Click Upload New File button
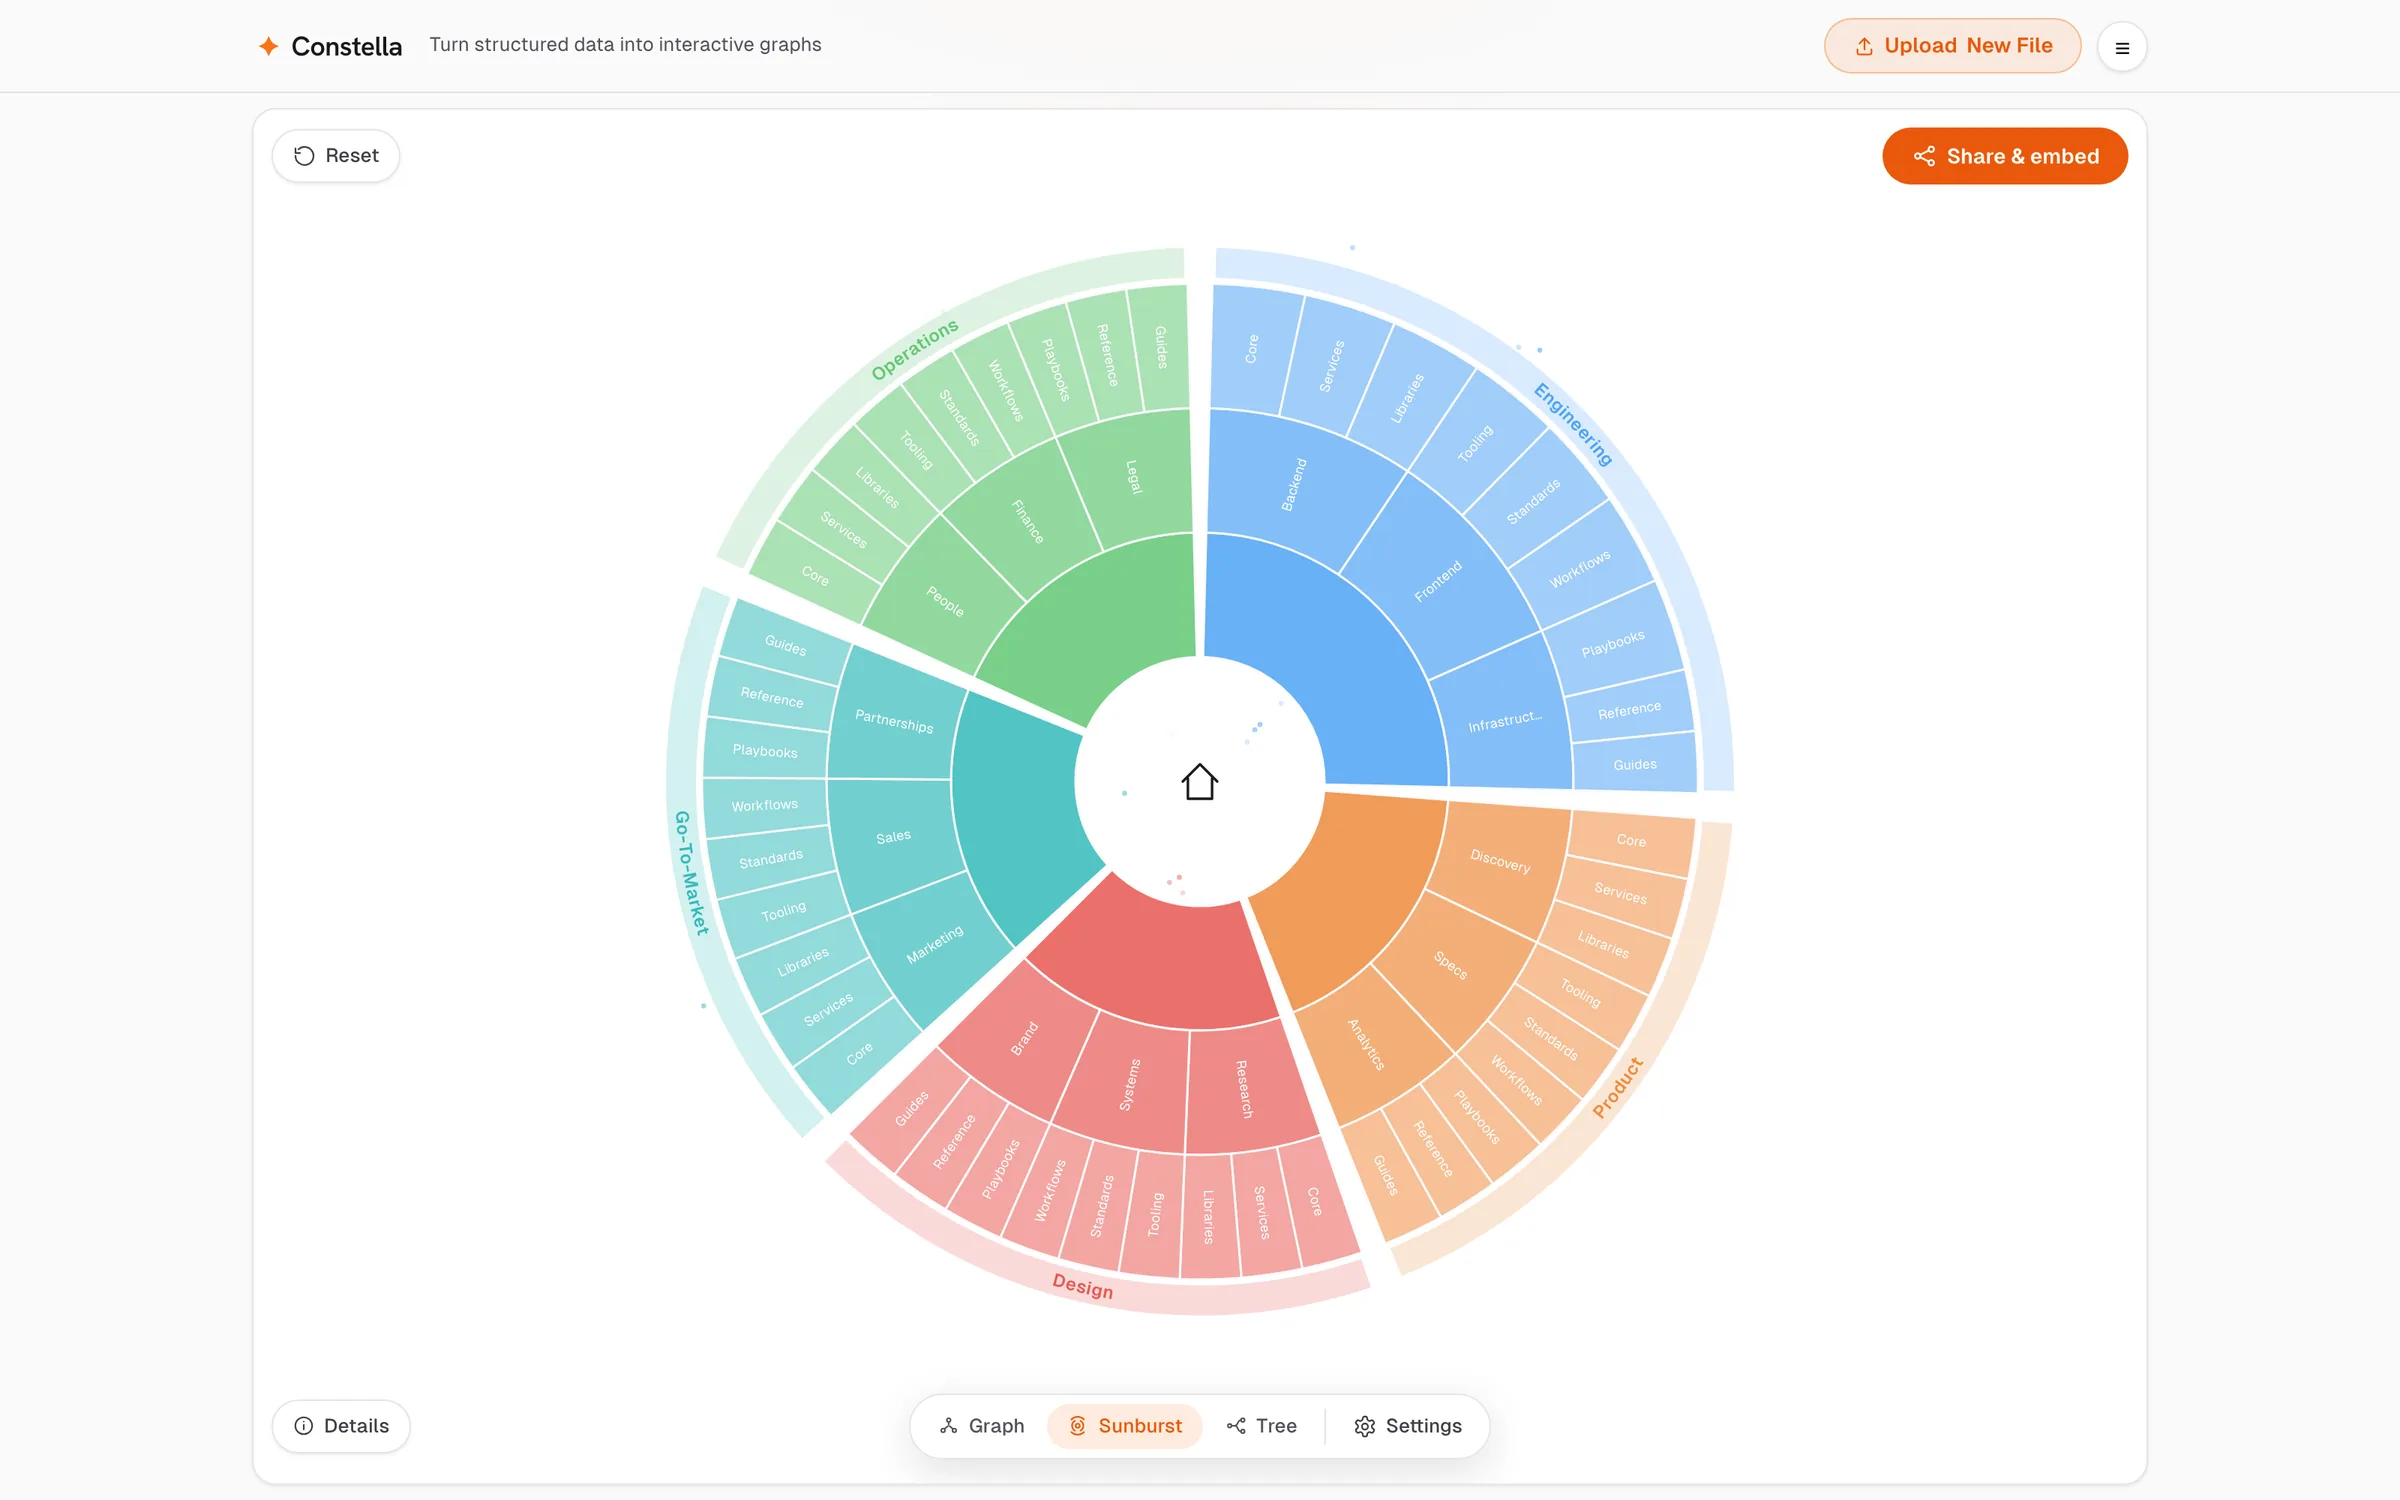Image resolution: width=2400 pixels, height=1500 pixels. [x=1952, y=46]
